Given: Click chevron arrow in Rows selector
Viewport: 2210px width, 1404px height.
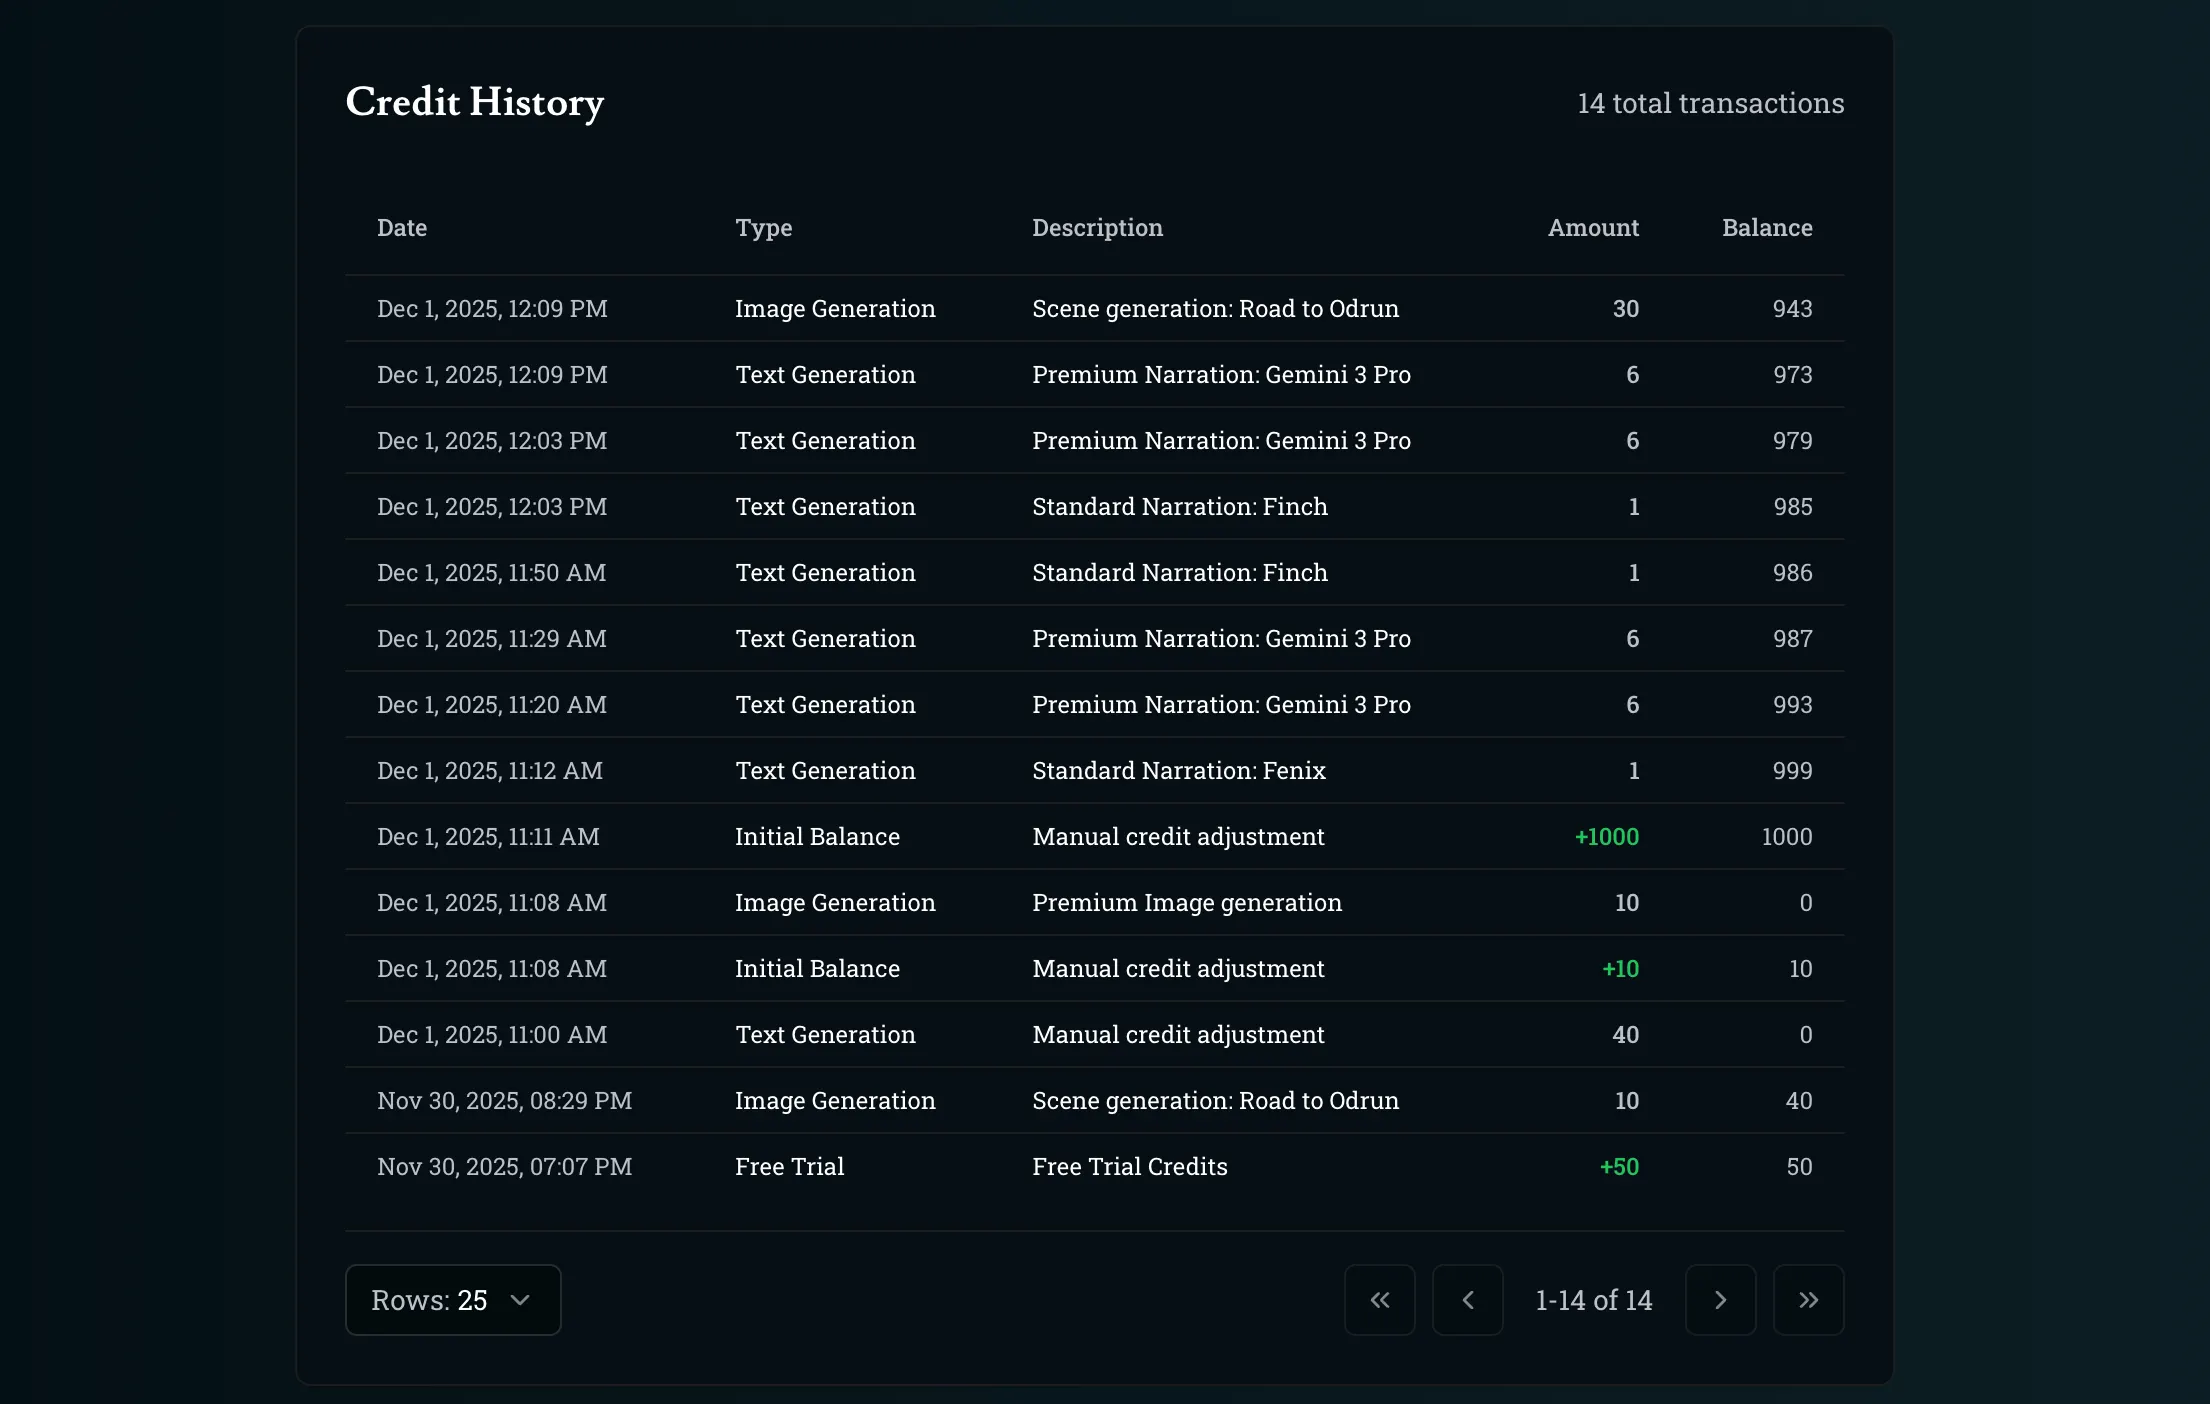Looking at the screenshot, I should 520,1299.
